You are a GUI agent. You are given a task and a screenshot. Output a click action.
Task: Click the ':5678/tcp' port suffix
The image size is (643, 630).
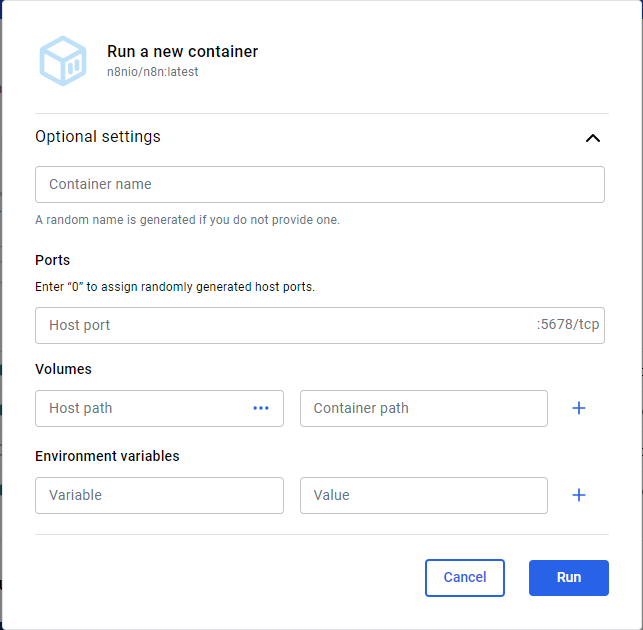coord(568,324)
